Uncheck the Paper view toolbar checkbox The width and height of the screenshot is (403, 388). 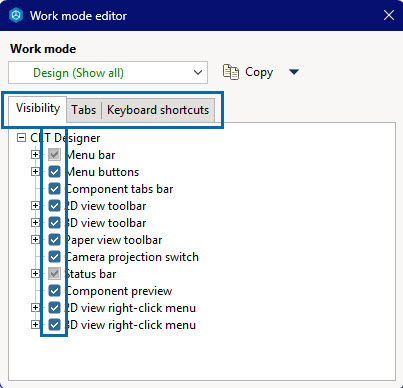click(54, 240)
